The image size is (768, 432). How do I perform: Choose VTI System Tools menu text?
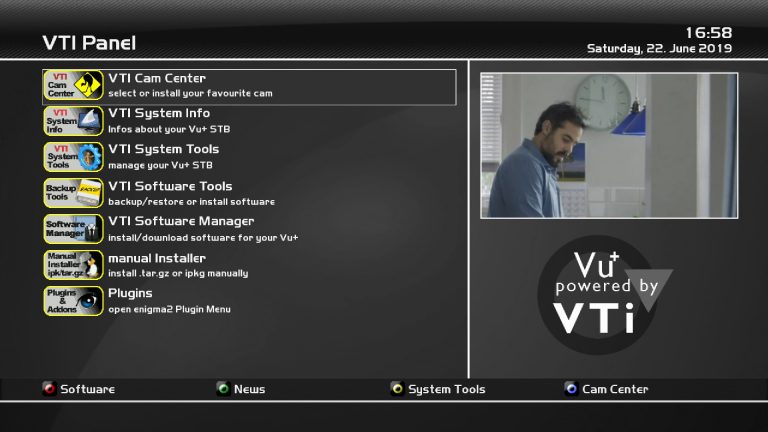point(163,150)
